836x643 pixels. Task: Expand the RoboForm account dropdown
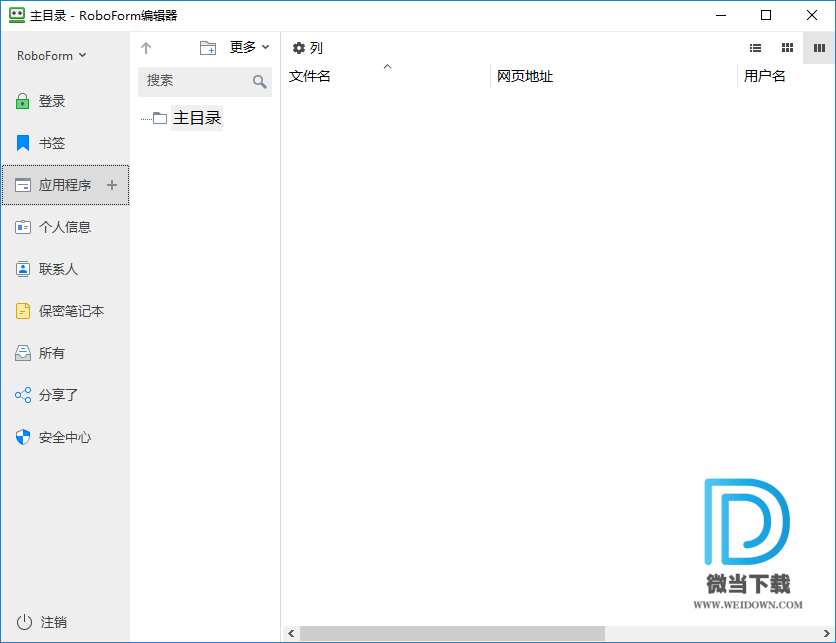(52, 55)
